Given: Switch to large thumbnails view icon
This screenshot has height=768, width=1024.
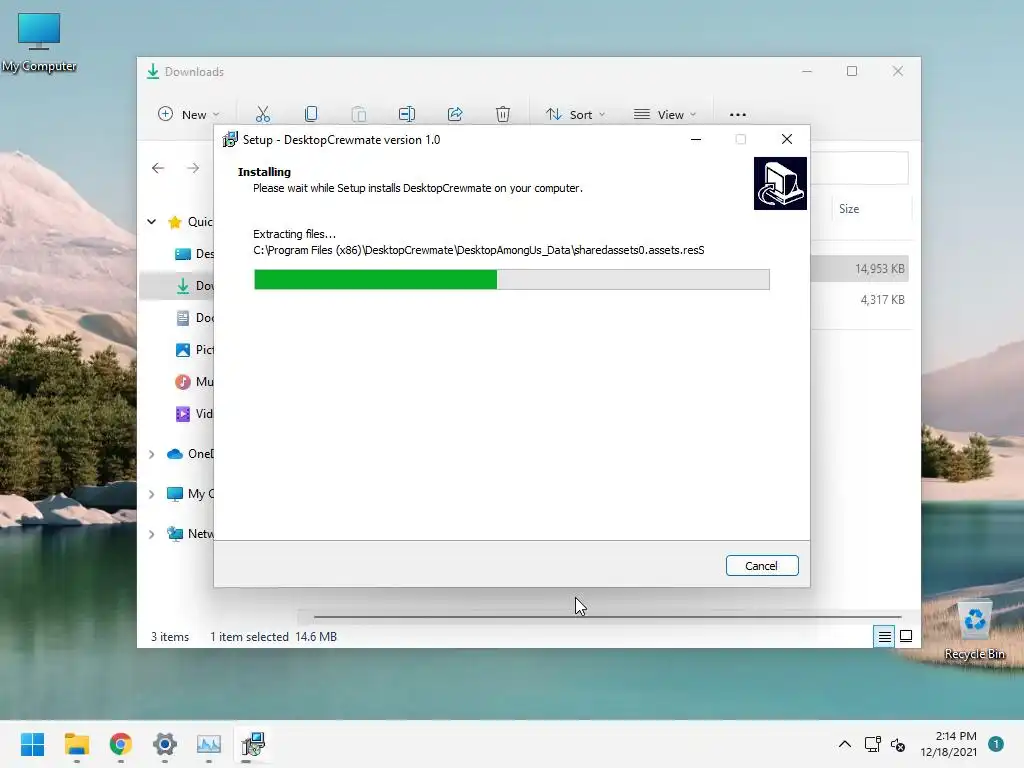Looking at the screenshot, I should click(x=906, y=636).
